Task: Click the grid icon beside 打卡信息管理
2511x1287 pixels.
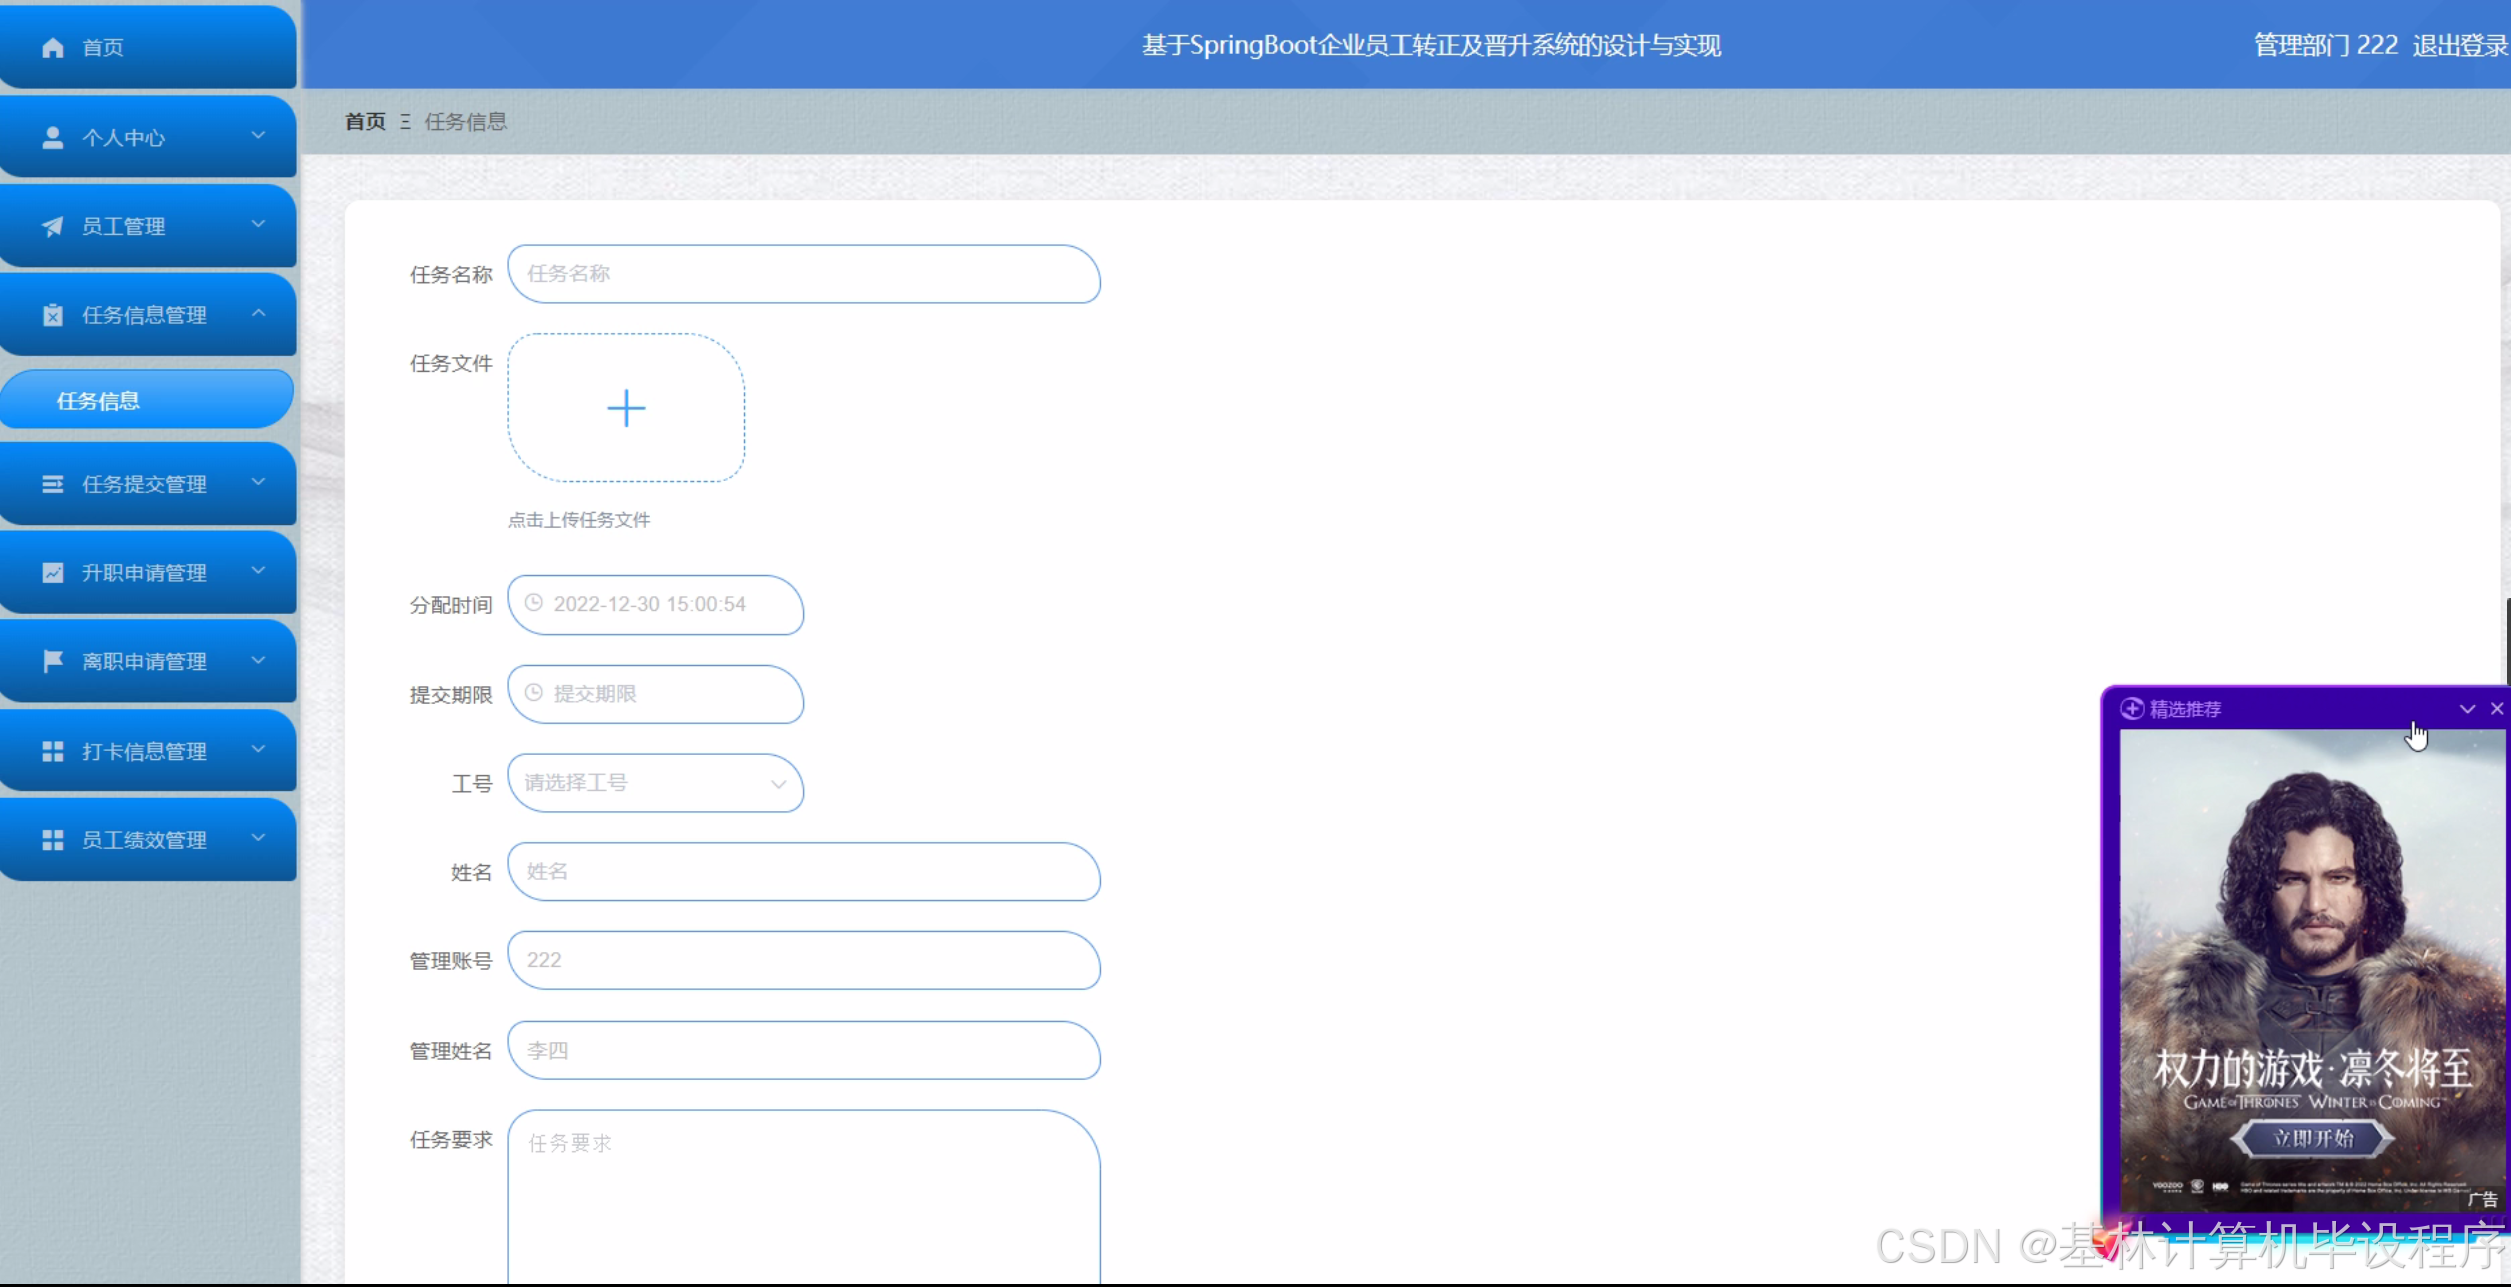Action: point(53,752)
